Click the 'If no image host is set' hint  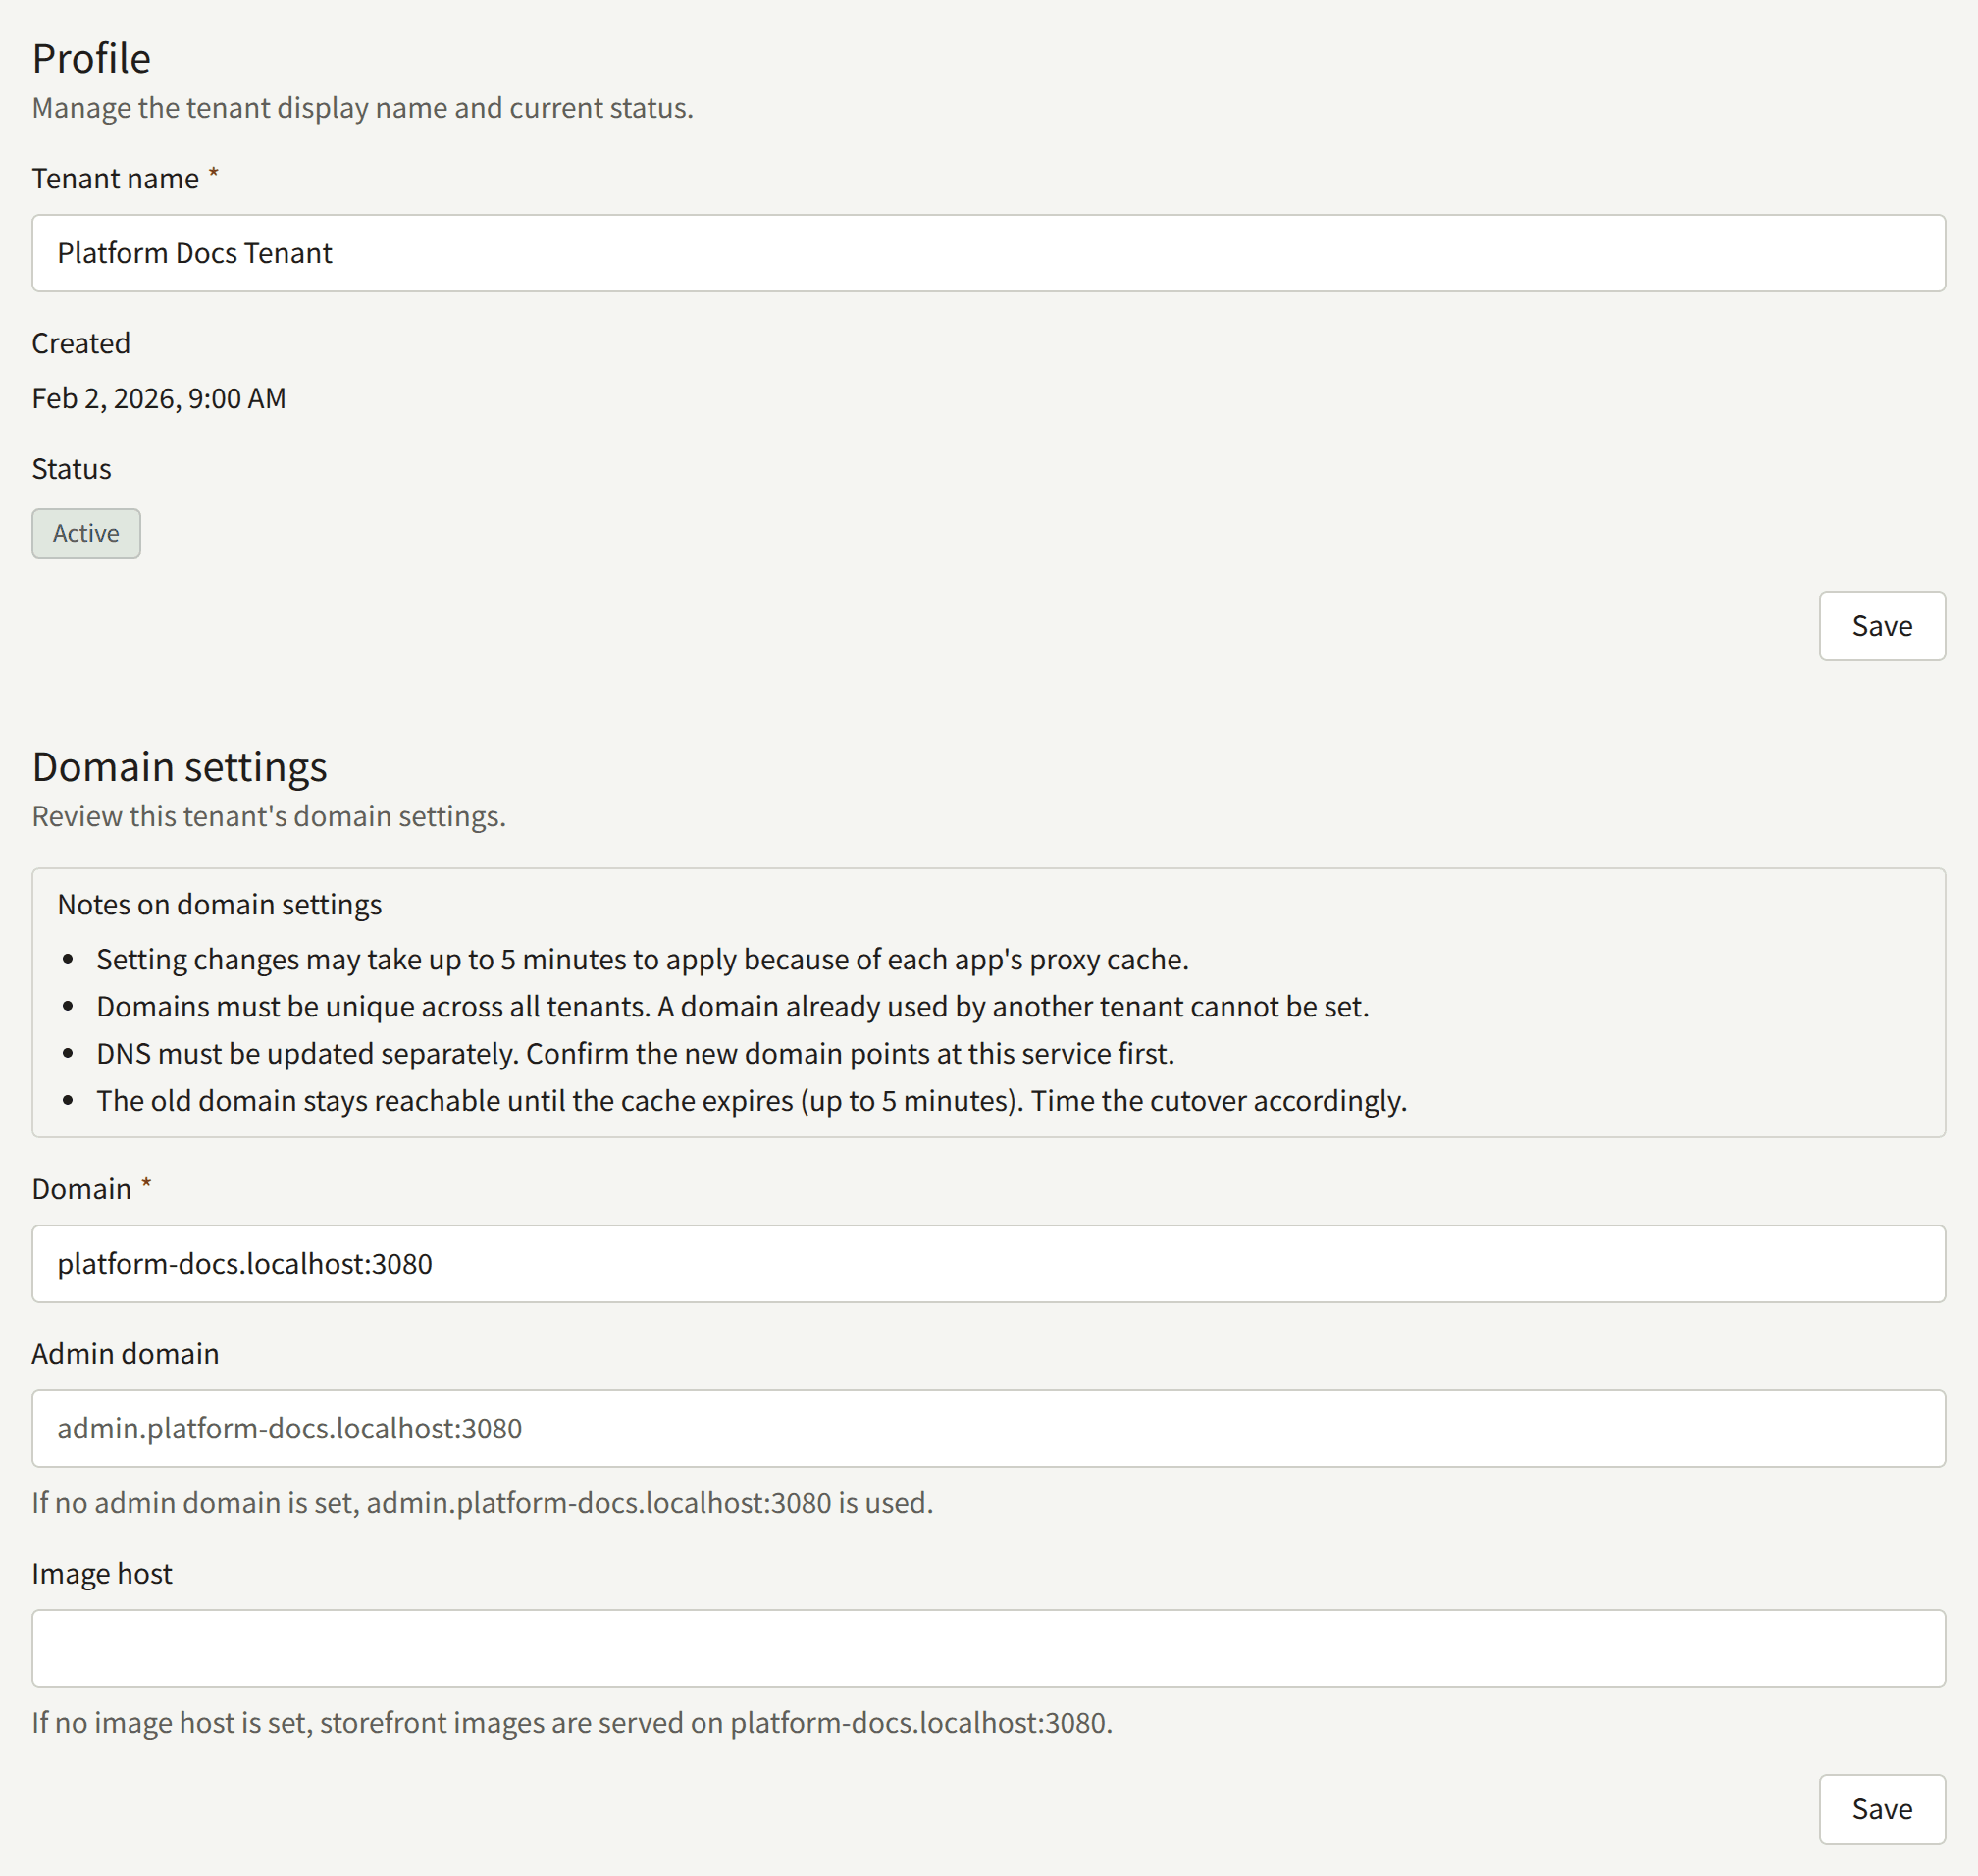click(x=572, y=1723)
